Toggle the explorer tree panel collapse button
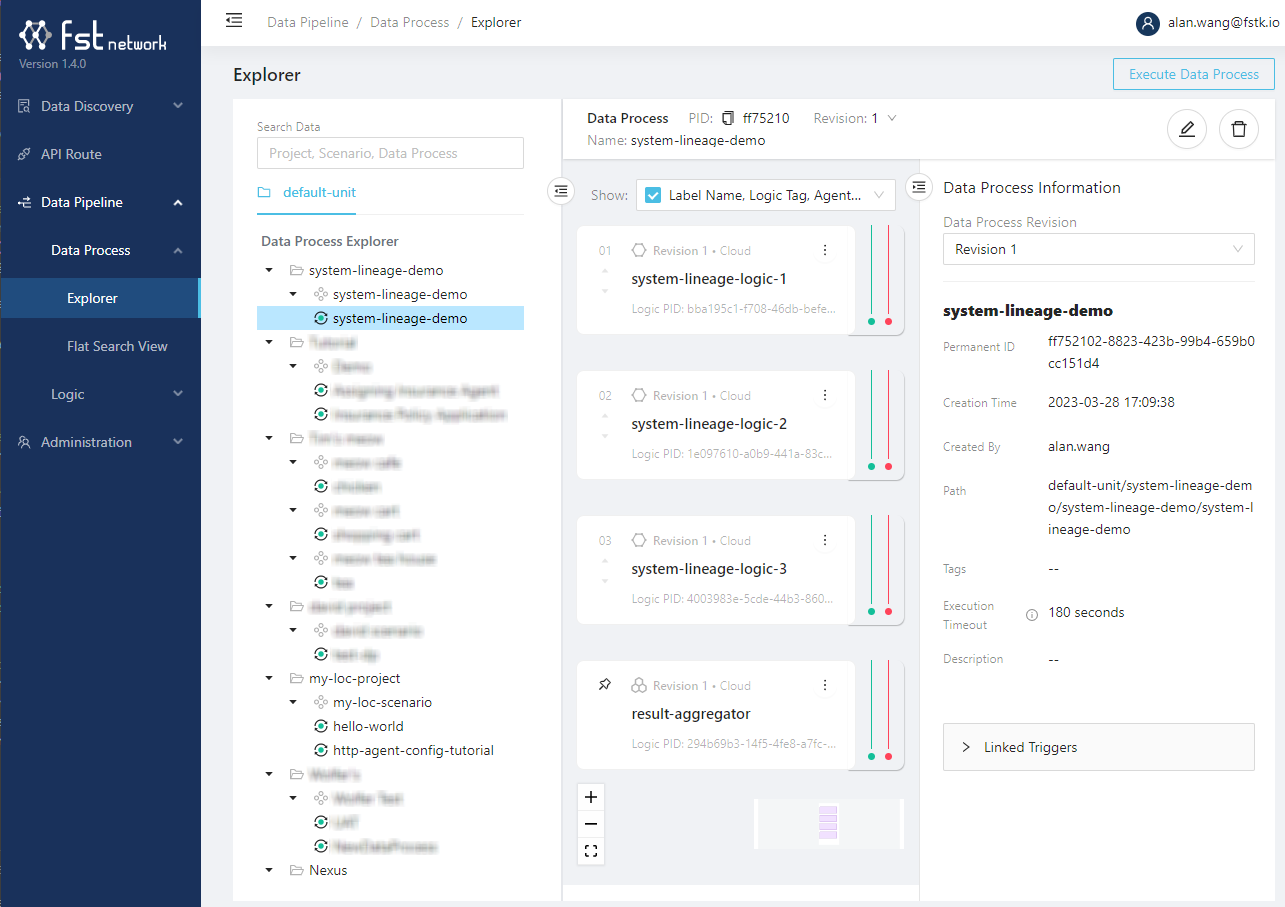The width and height of the screenshot is (1285, 907). 561,190
